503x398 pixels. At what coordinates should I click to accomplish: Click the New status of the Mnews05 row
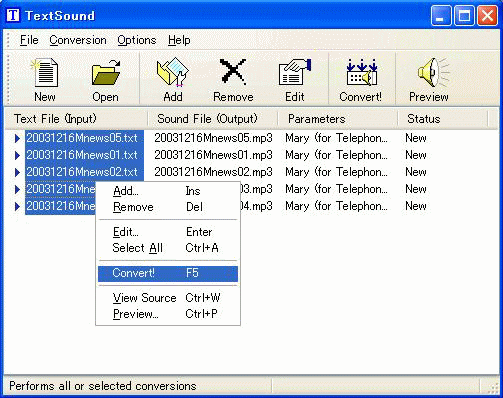pyautogui.click(x=416, y=138)
